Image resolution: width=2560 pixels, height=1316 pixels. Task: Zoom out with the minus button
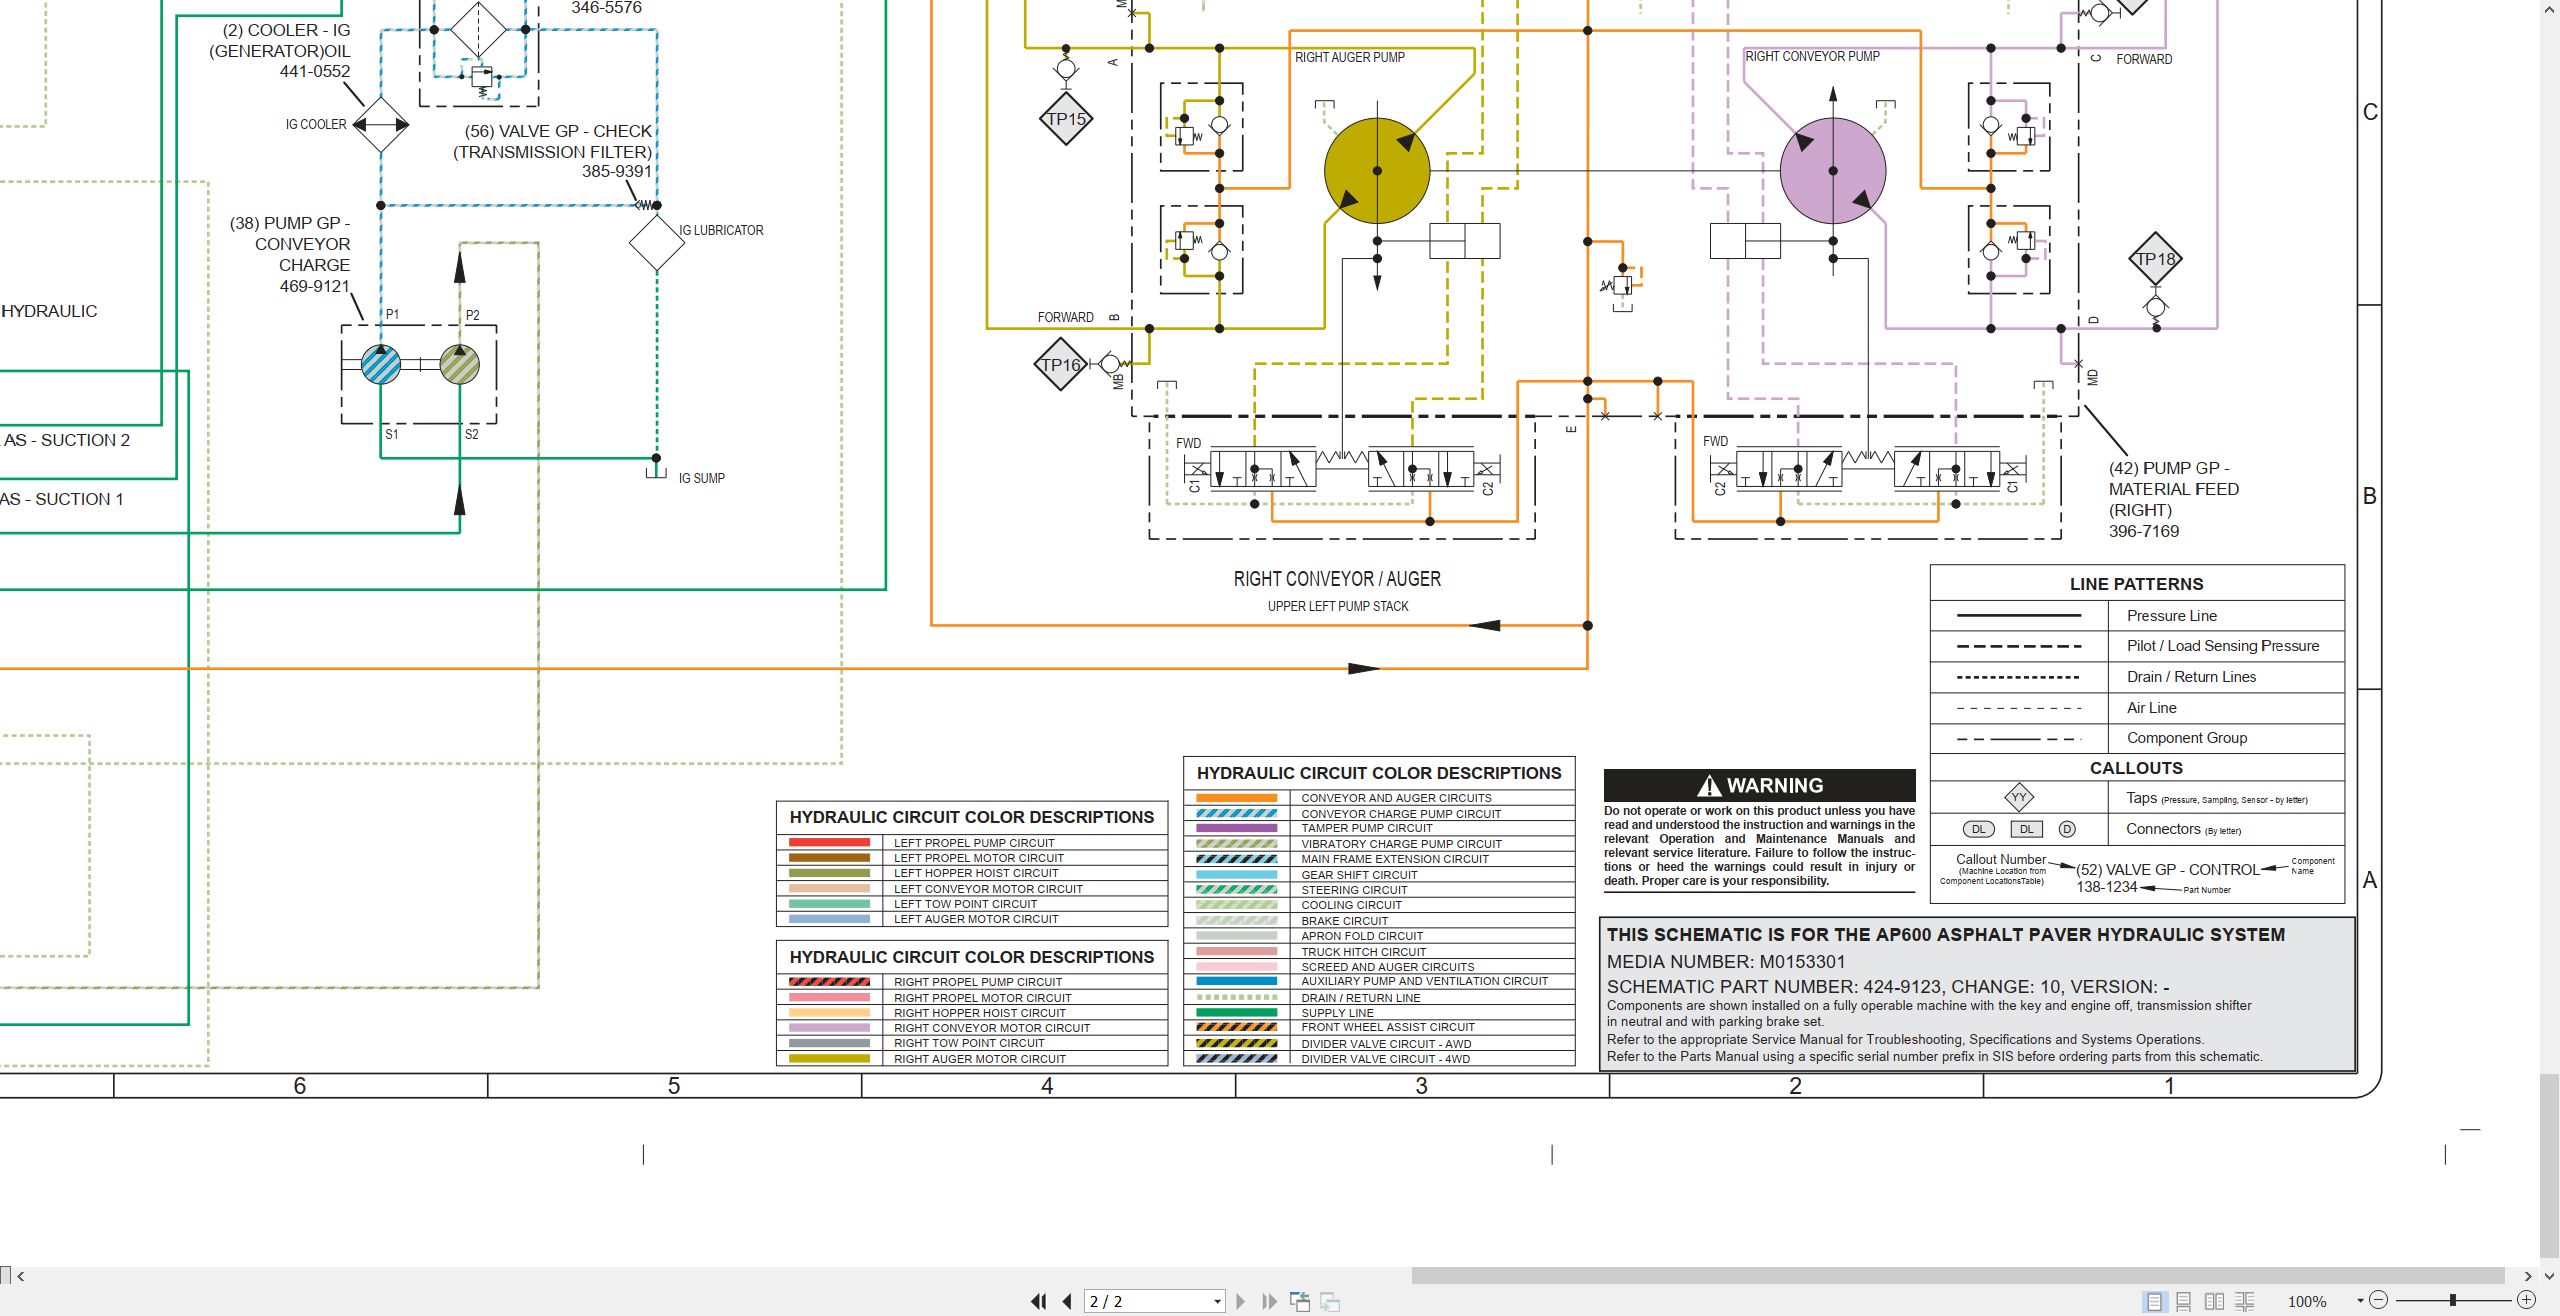pos(2379,1300)
